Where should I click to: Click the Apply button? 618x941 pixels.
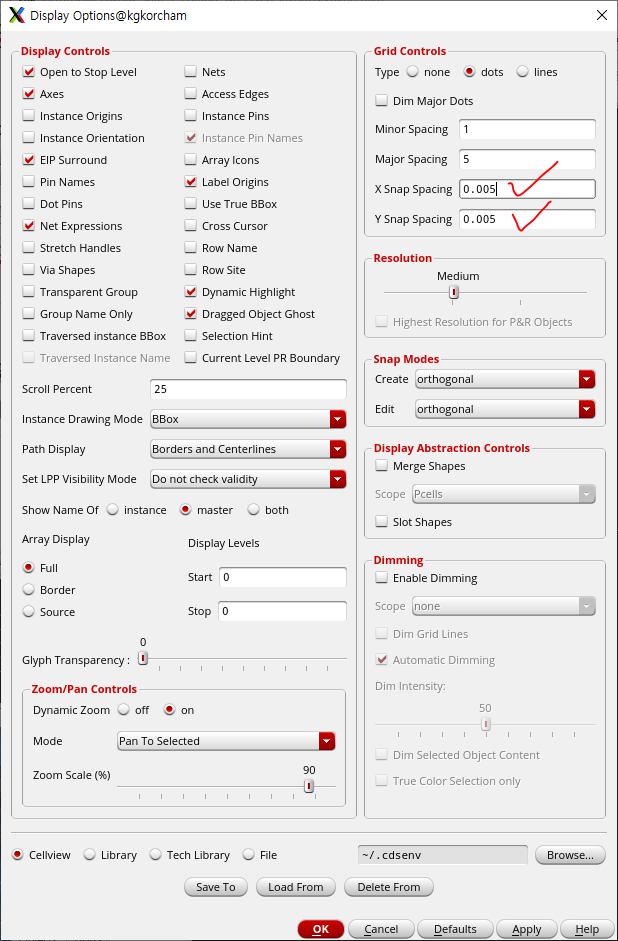[x=527, y=929]
